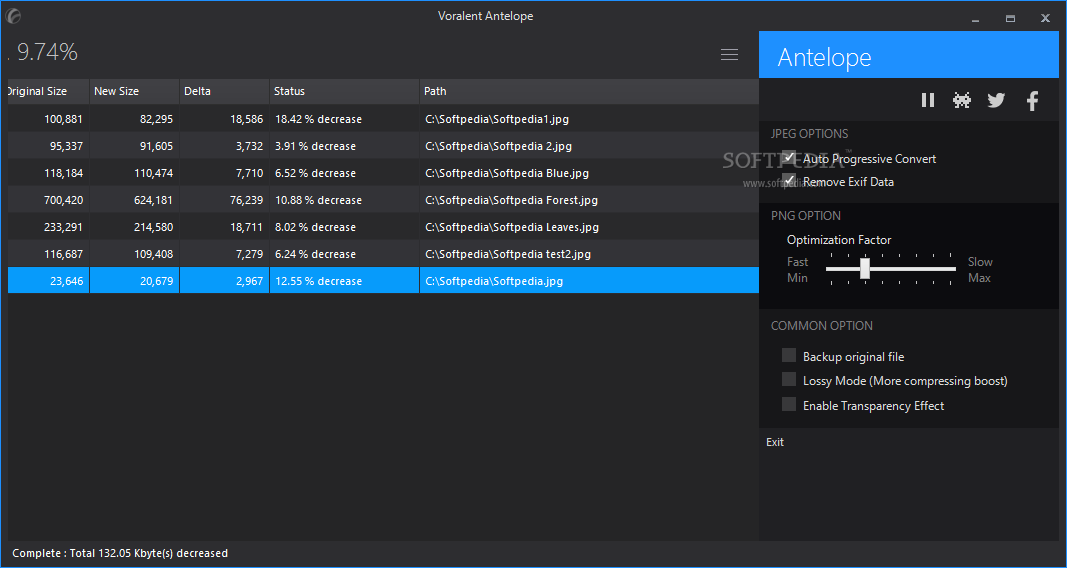
Task: Click status cell 12.55 % decrease
Action: (344, 281)
